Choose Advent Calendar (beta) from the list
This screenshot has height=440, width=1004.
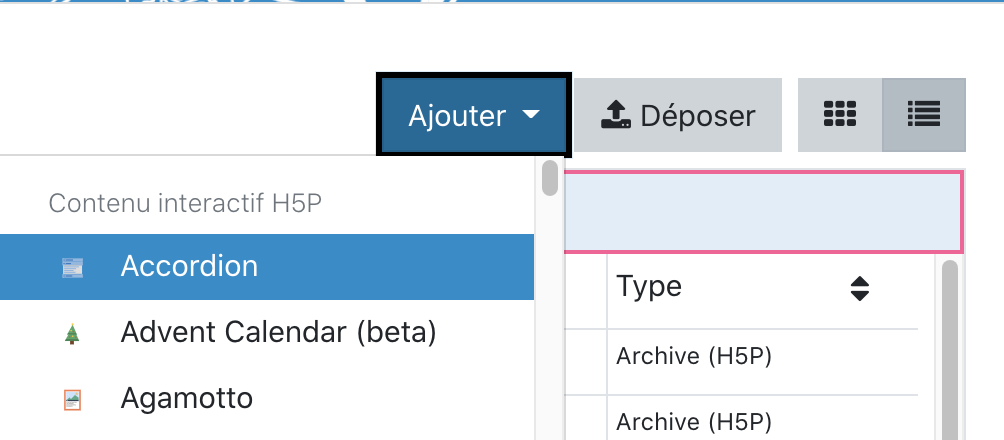click(x=278, y=332)
